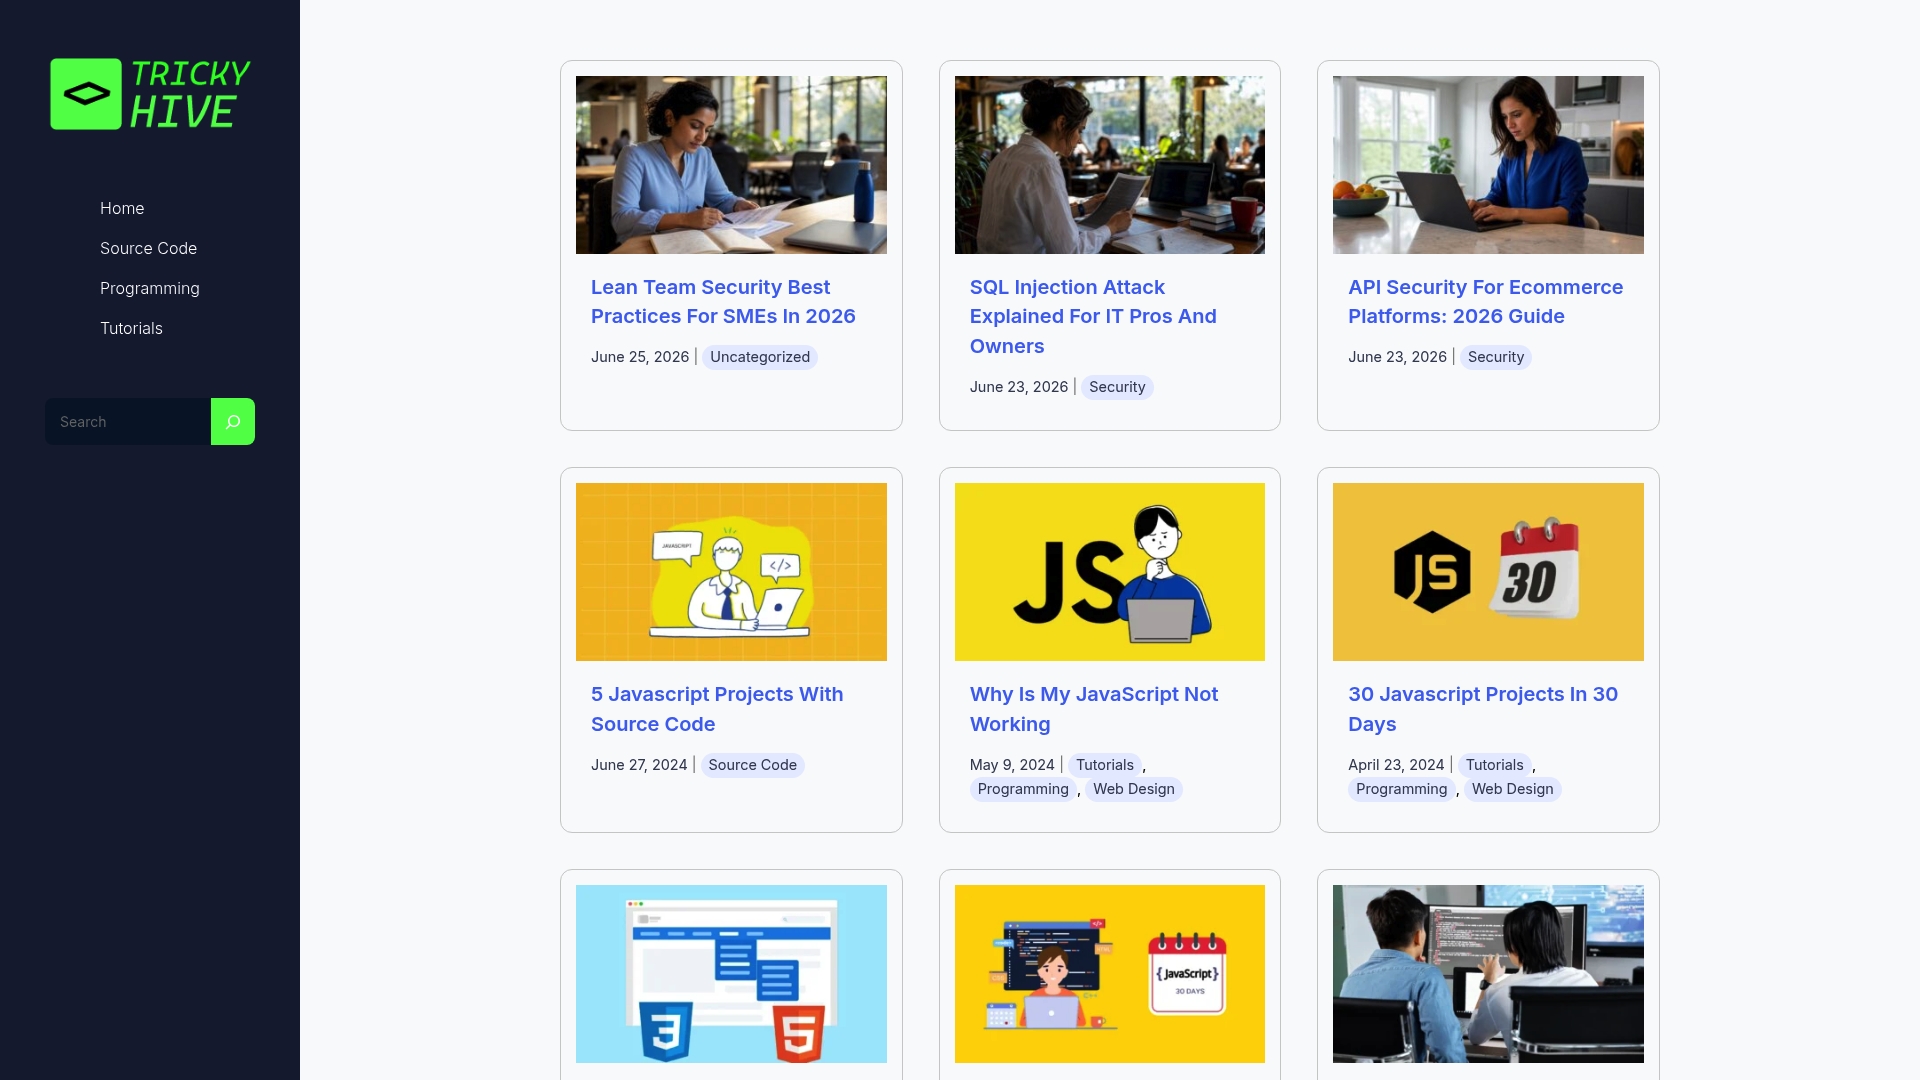Select Programming tag on JavaScript Not Working post
This screenshot has height=1080, width=1920.
click(x=1023, y=789)
